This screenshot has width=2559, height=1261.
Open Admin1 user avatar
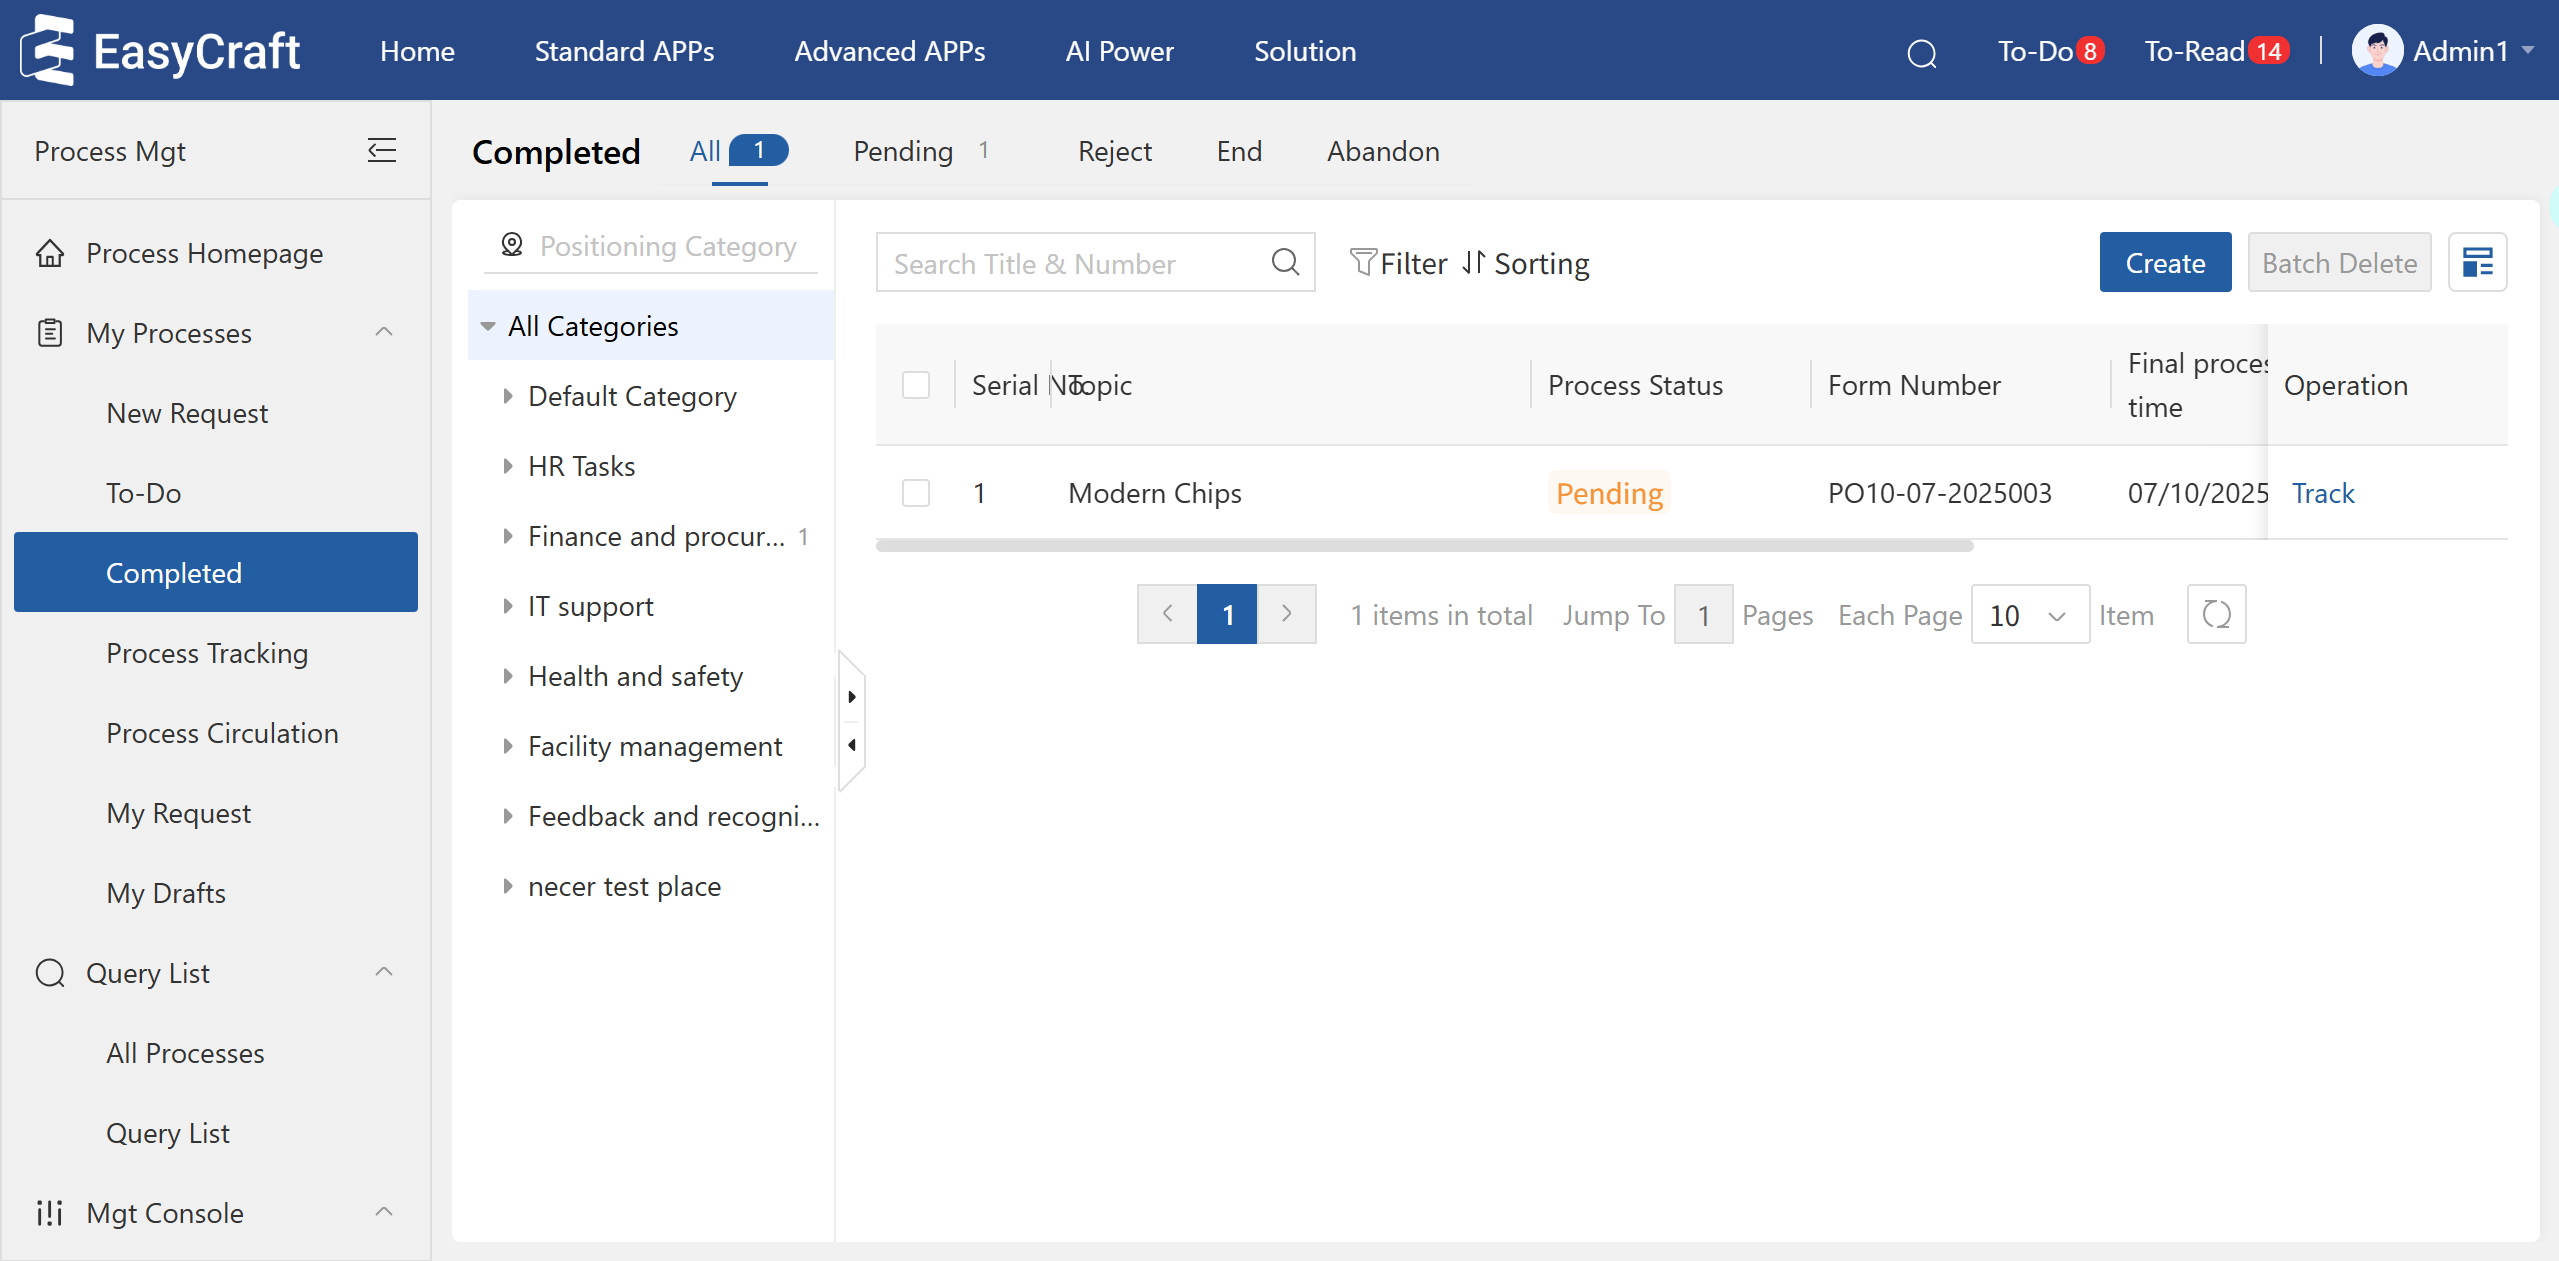2377,51
